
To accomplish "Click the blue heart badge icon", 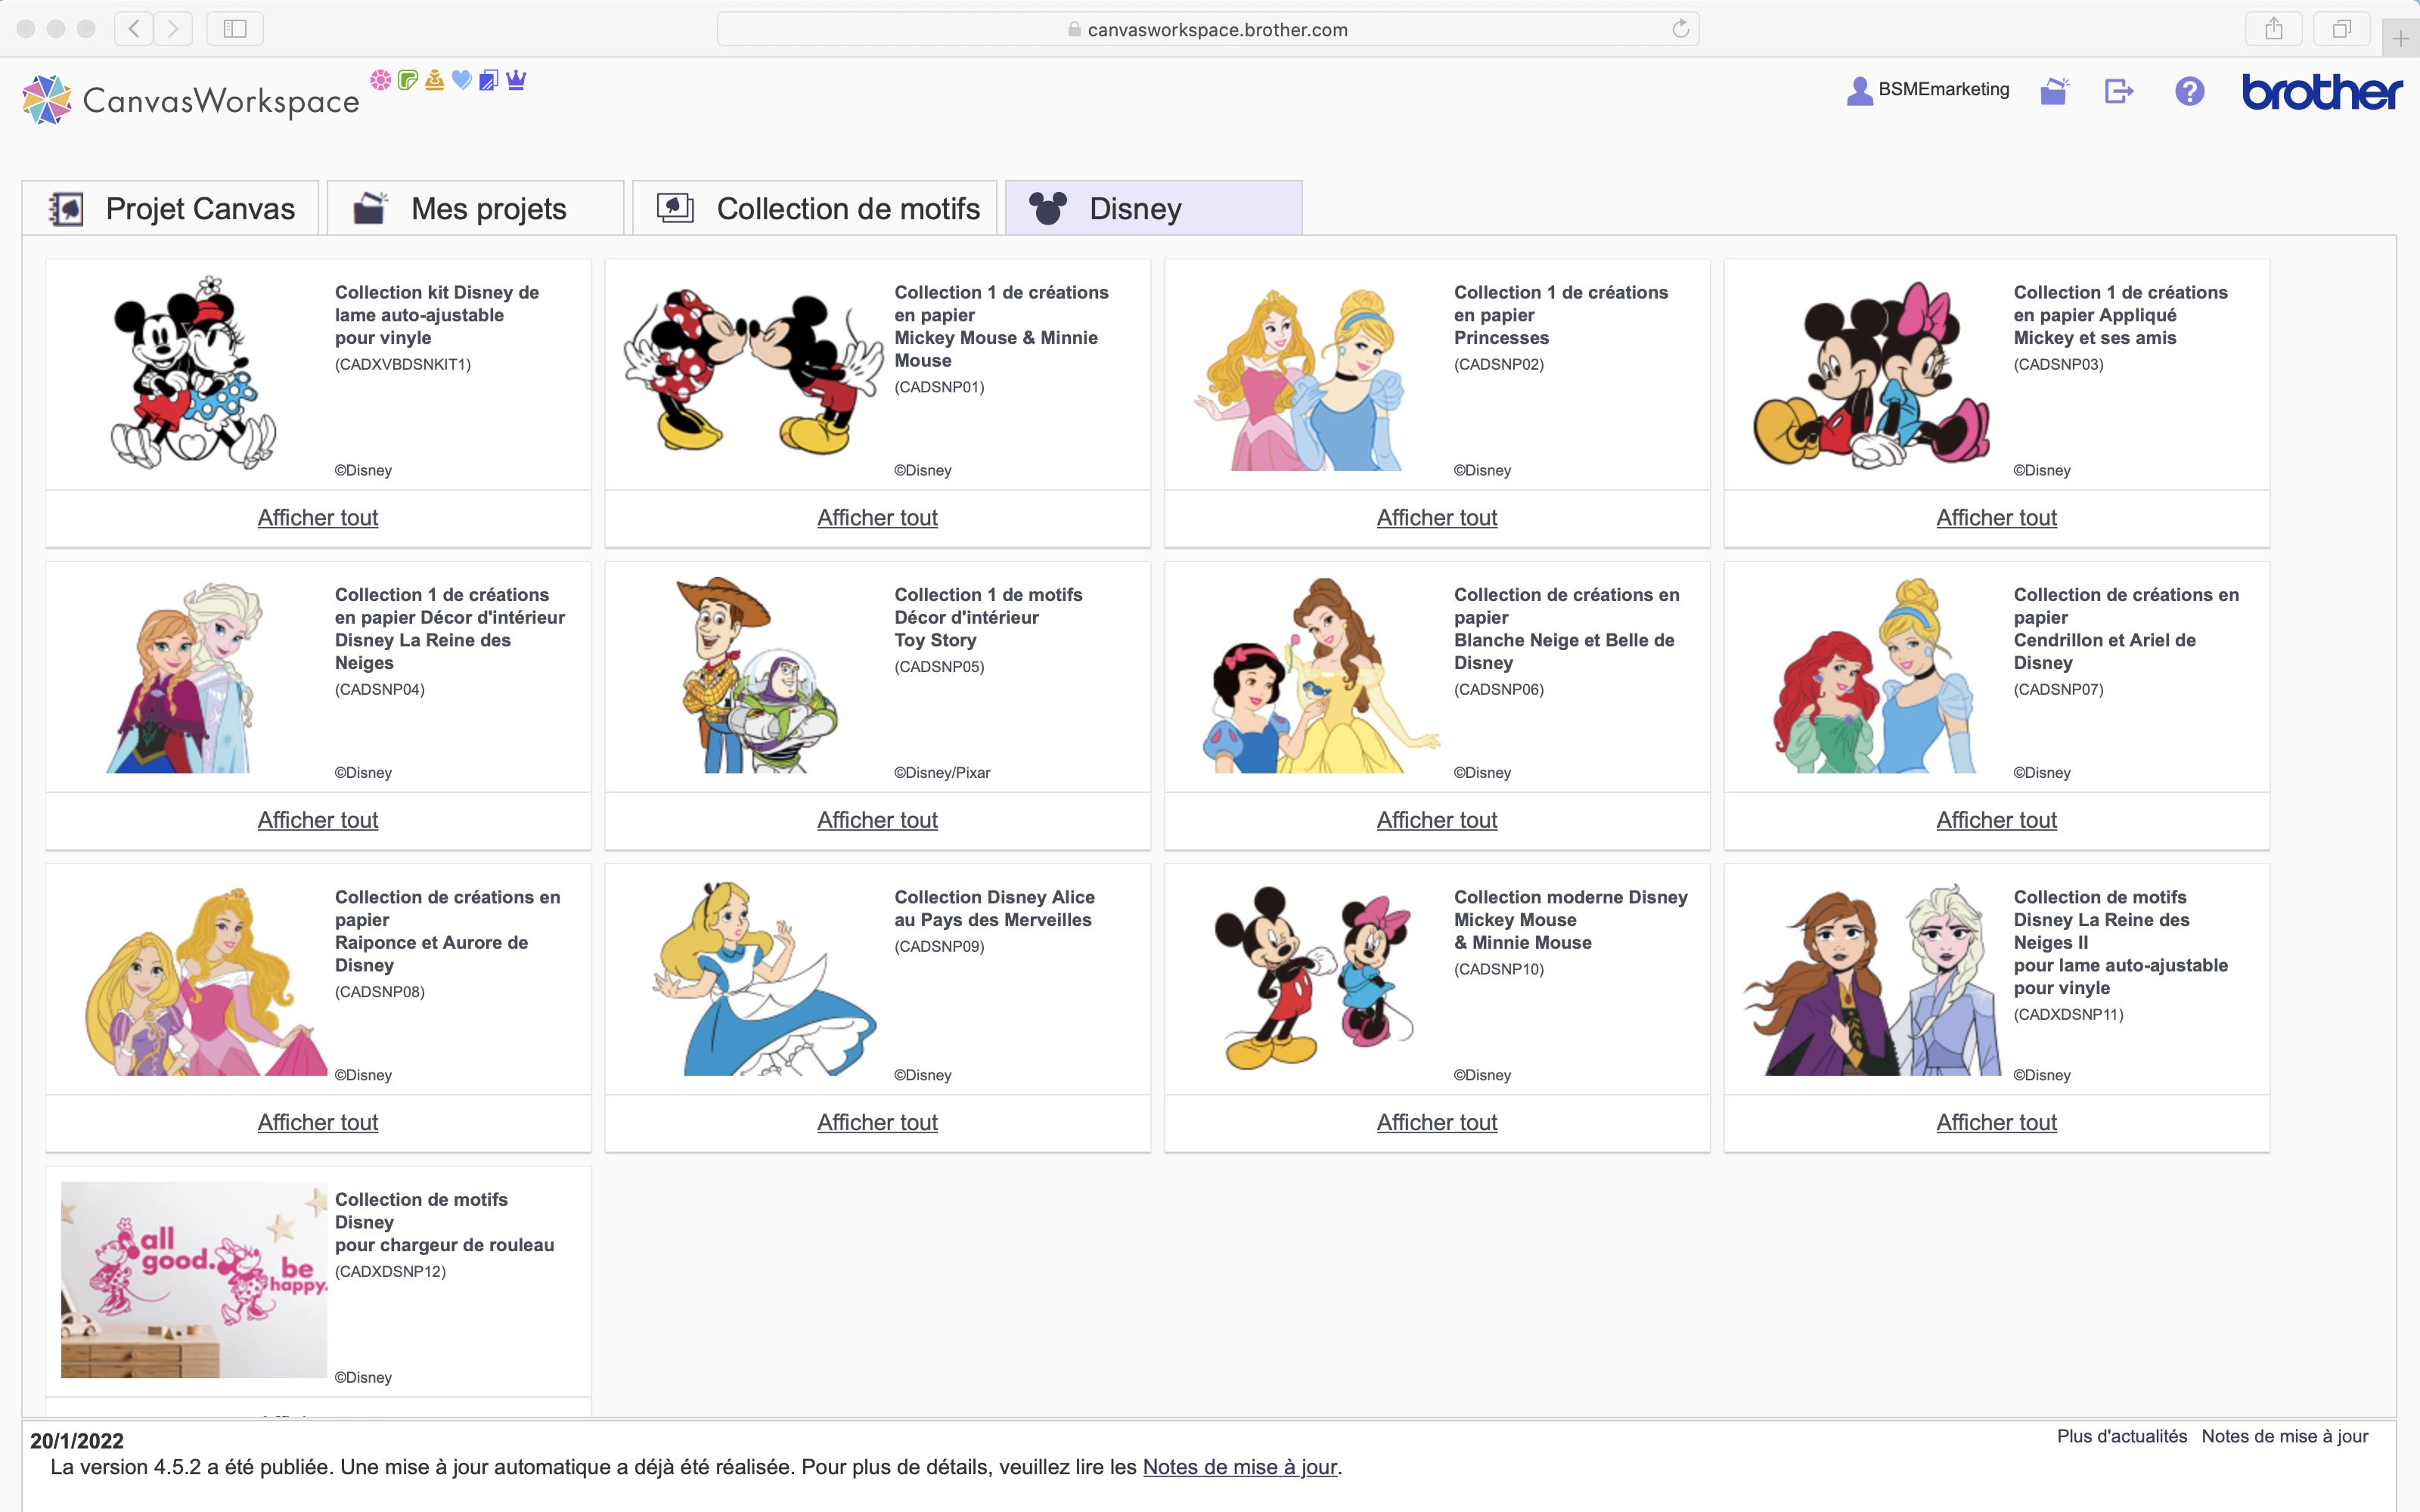I will coord(461,80).
